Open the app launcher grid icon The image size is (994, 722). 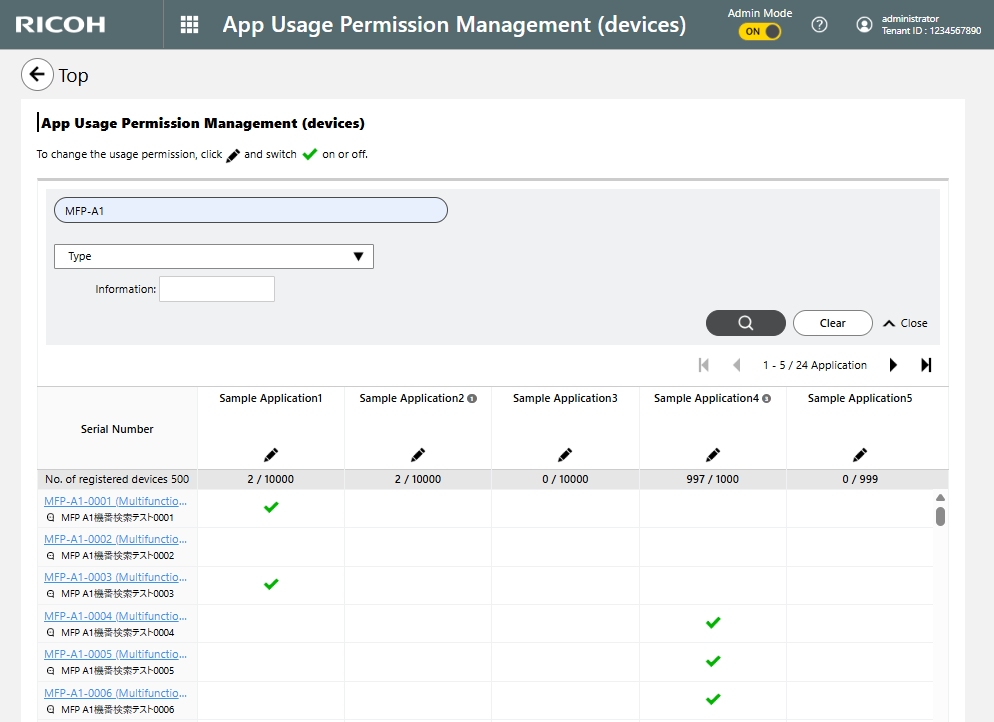point(189,25)
